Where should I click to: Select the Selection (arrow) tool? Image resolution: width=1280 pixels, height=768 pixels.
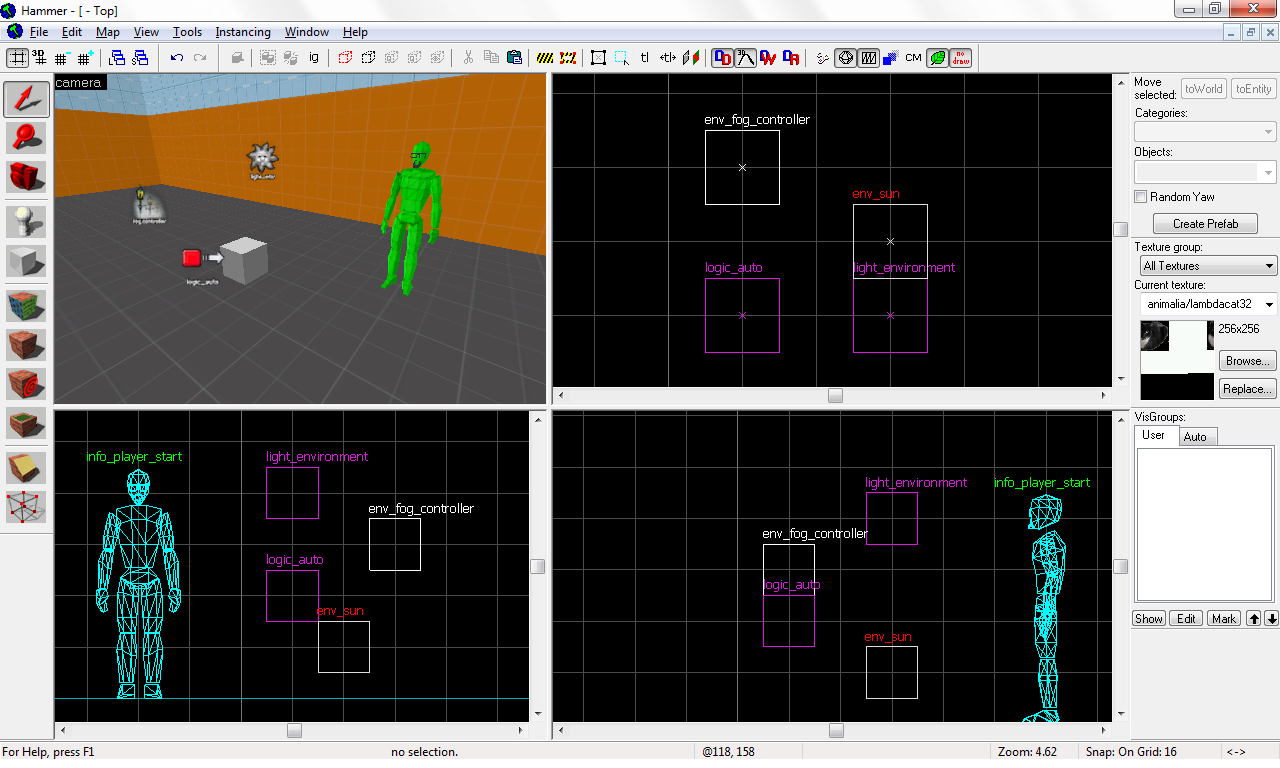(26, 98)
